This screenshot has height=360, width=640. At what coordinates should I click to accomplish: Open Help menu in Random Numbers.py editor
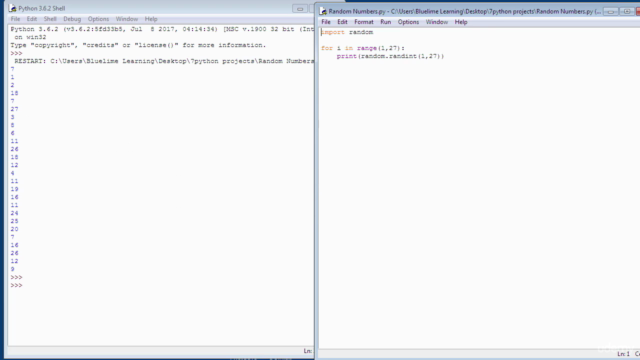[x=461, y=22]
